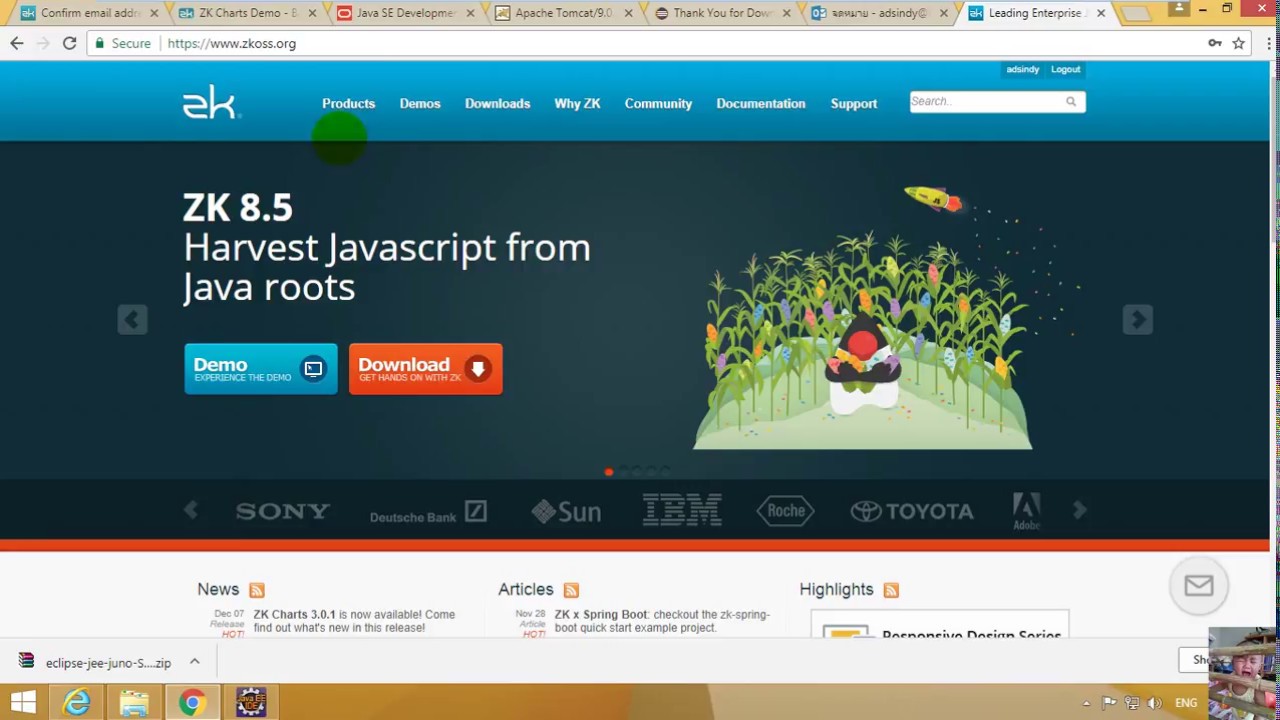Click the orange Download button

(x=425, y=369)
